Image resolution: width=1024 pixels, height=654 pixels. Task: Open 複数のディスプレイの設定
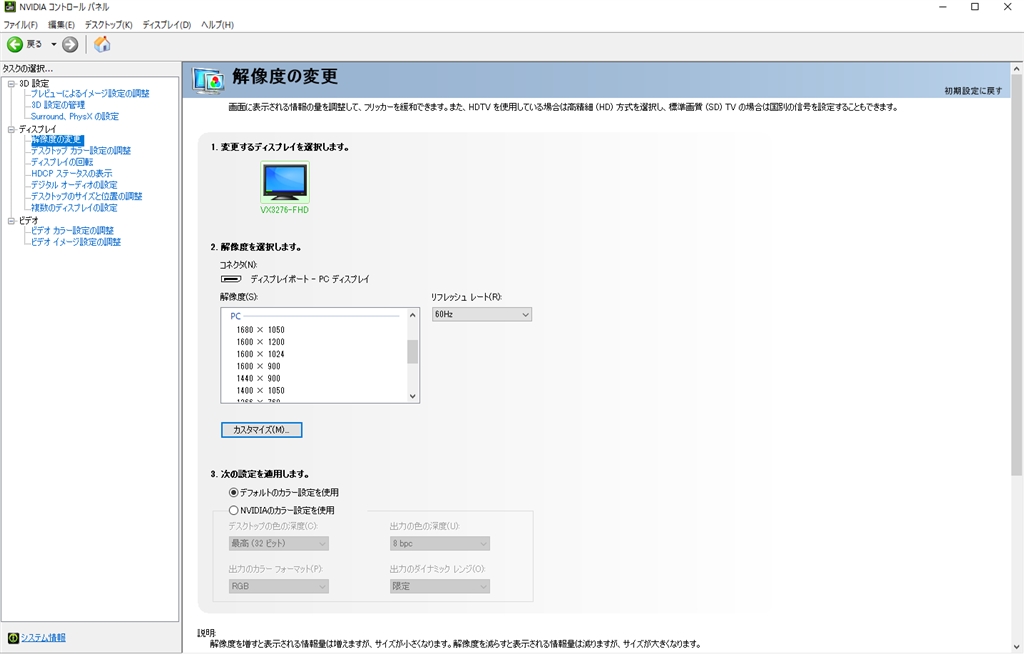(x=74, y=208)
